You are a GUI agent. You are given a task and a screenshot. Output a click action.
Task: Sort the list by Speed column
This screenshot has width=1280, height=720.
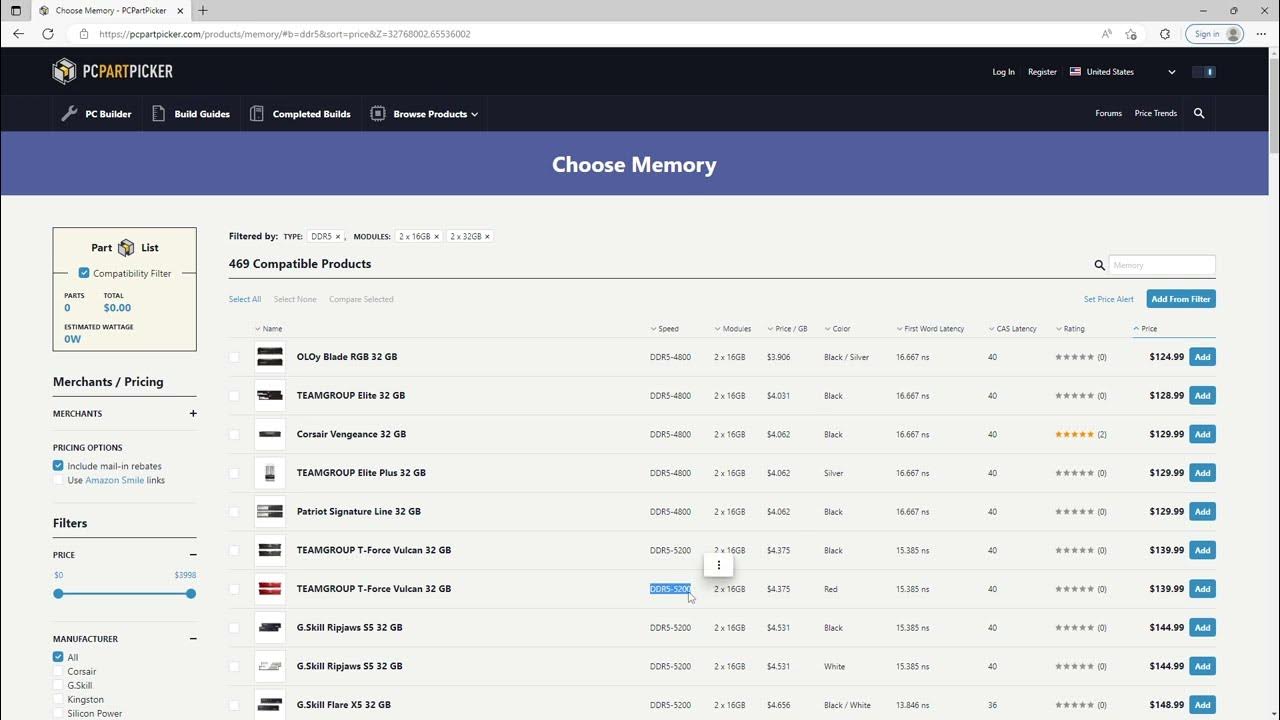click(x=664, y=329)
